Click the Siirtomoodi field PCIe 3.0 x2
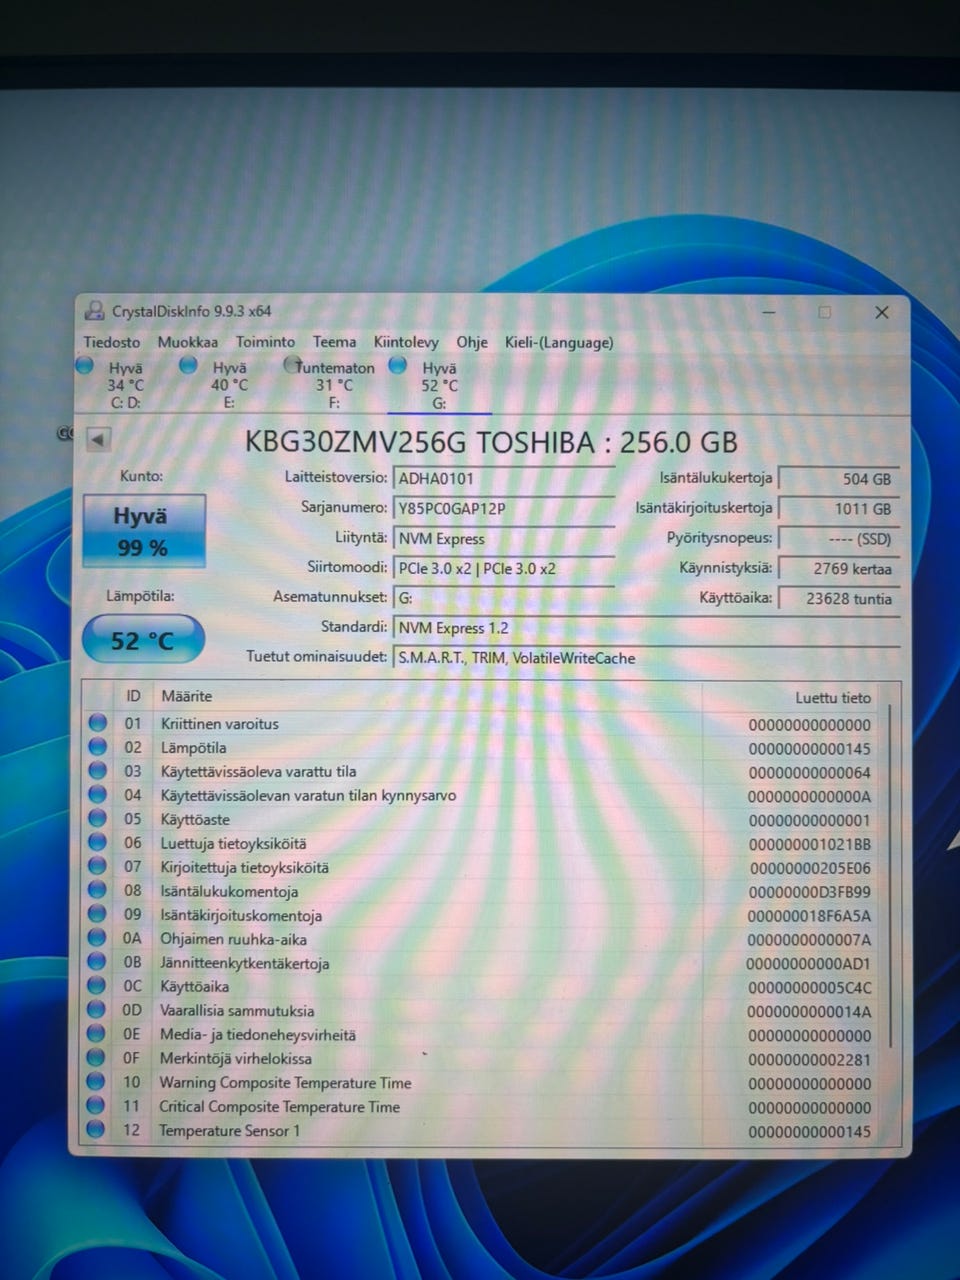 503,568
